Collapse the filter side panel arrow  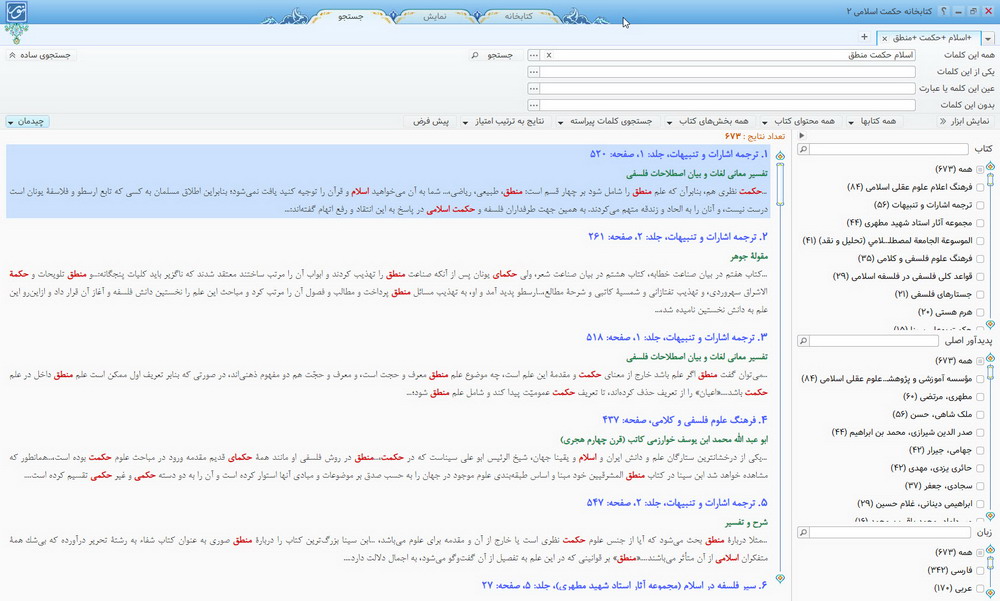pos(802,136)
